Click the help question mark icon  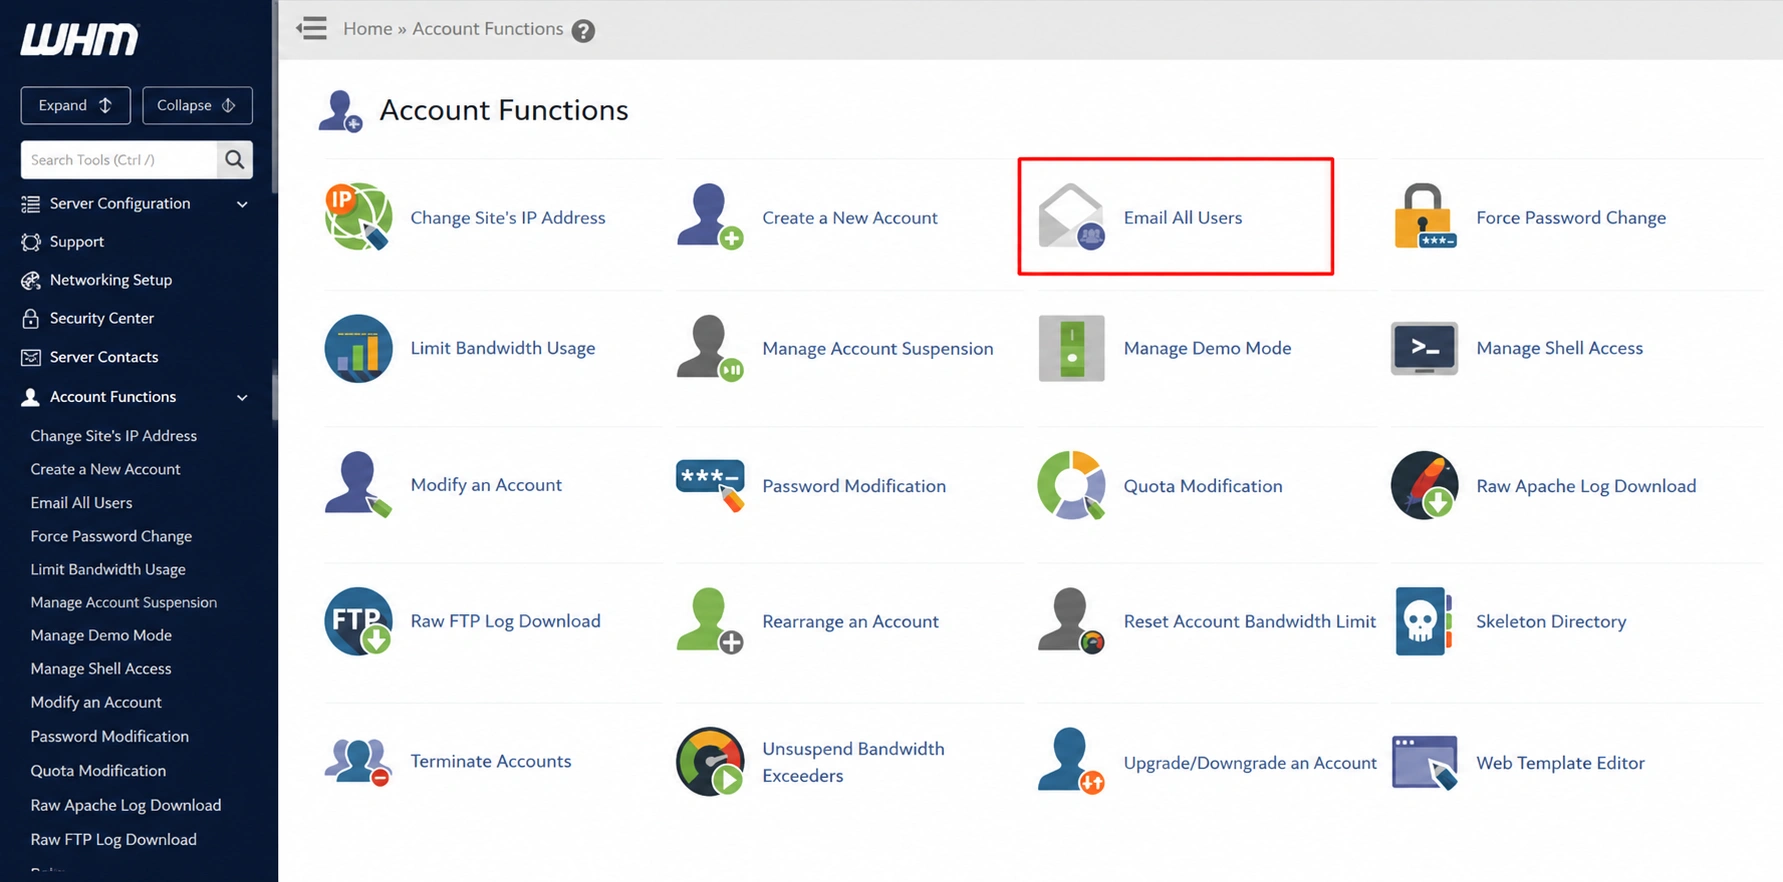pos(583,30)
